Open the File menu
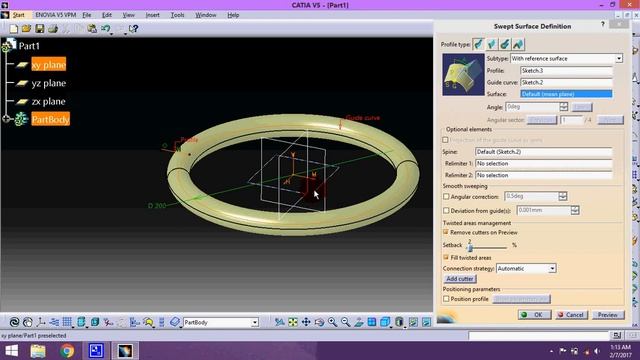This screenshot has width=640, height=360. 87,15
